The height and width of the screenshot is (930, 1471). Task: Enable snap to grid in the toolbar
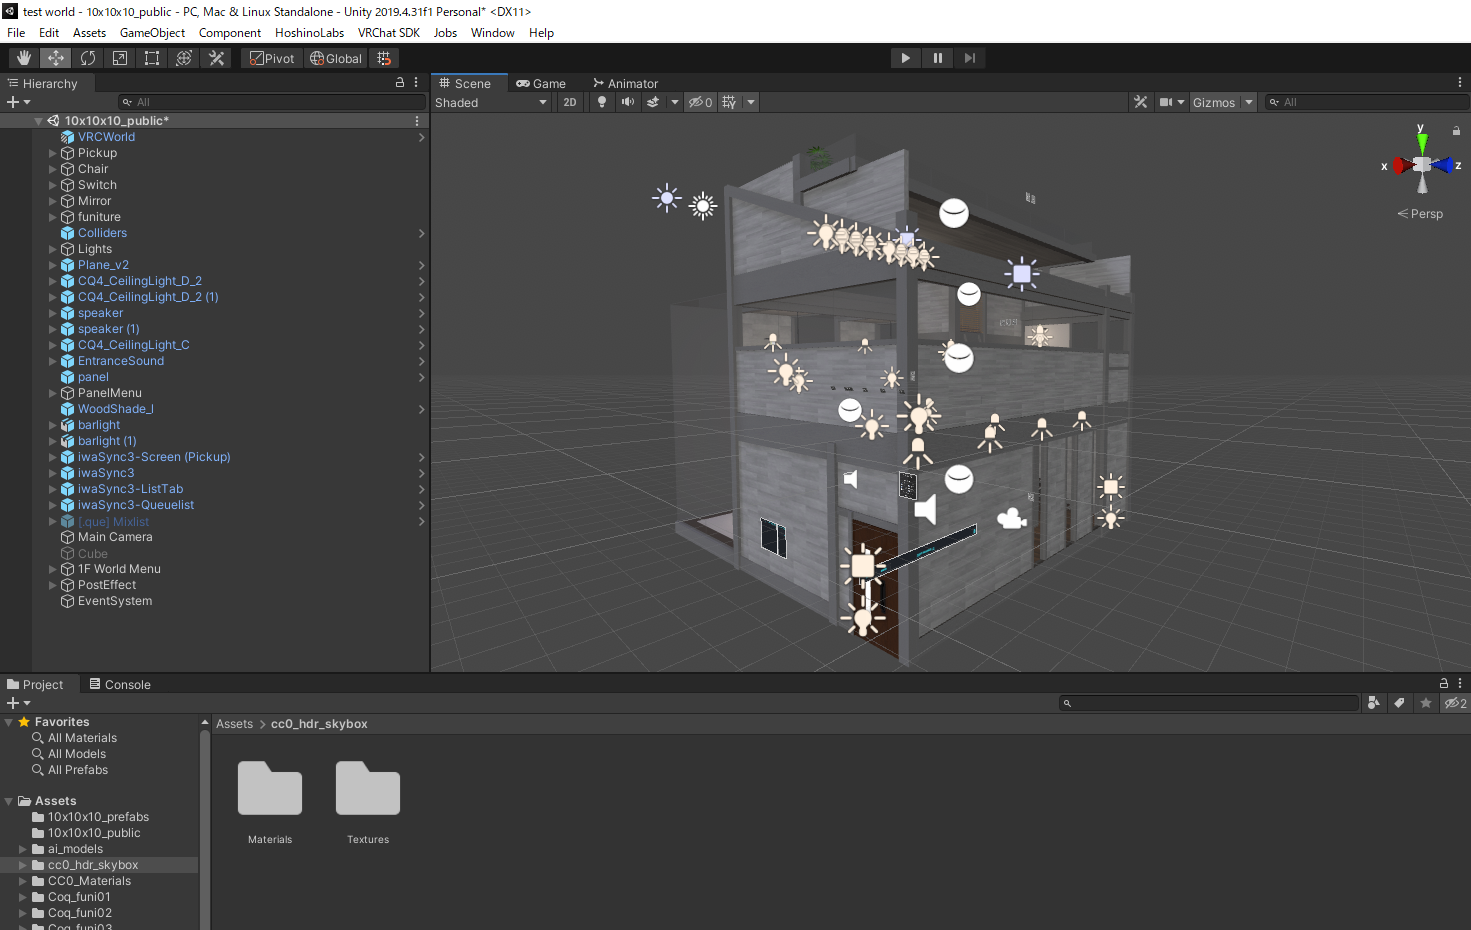384,57
